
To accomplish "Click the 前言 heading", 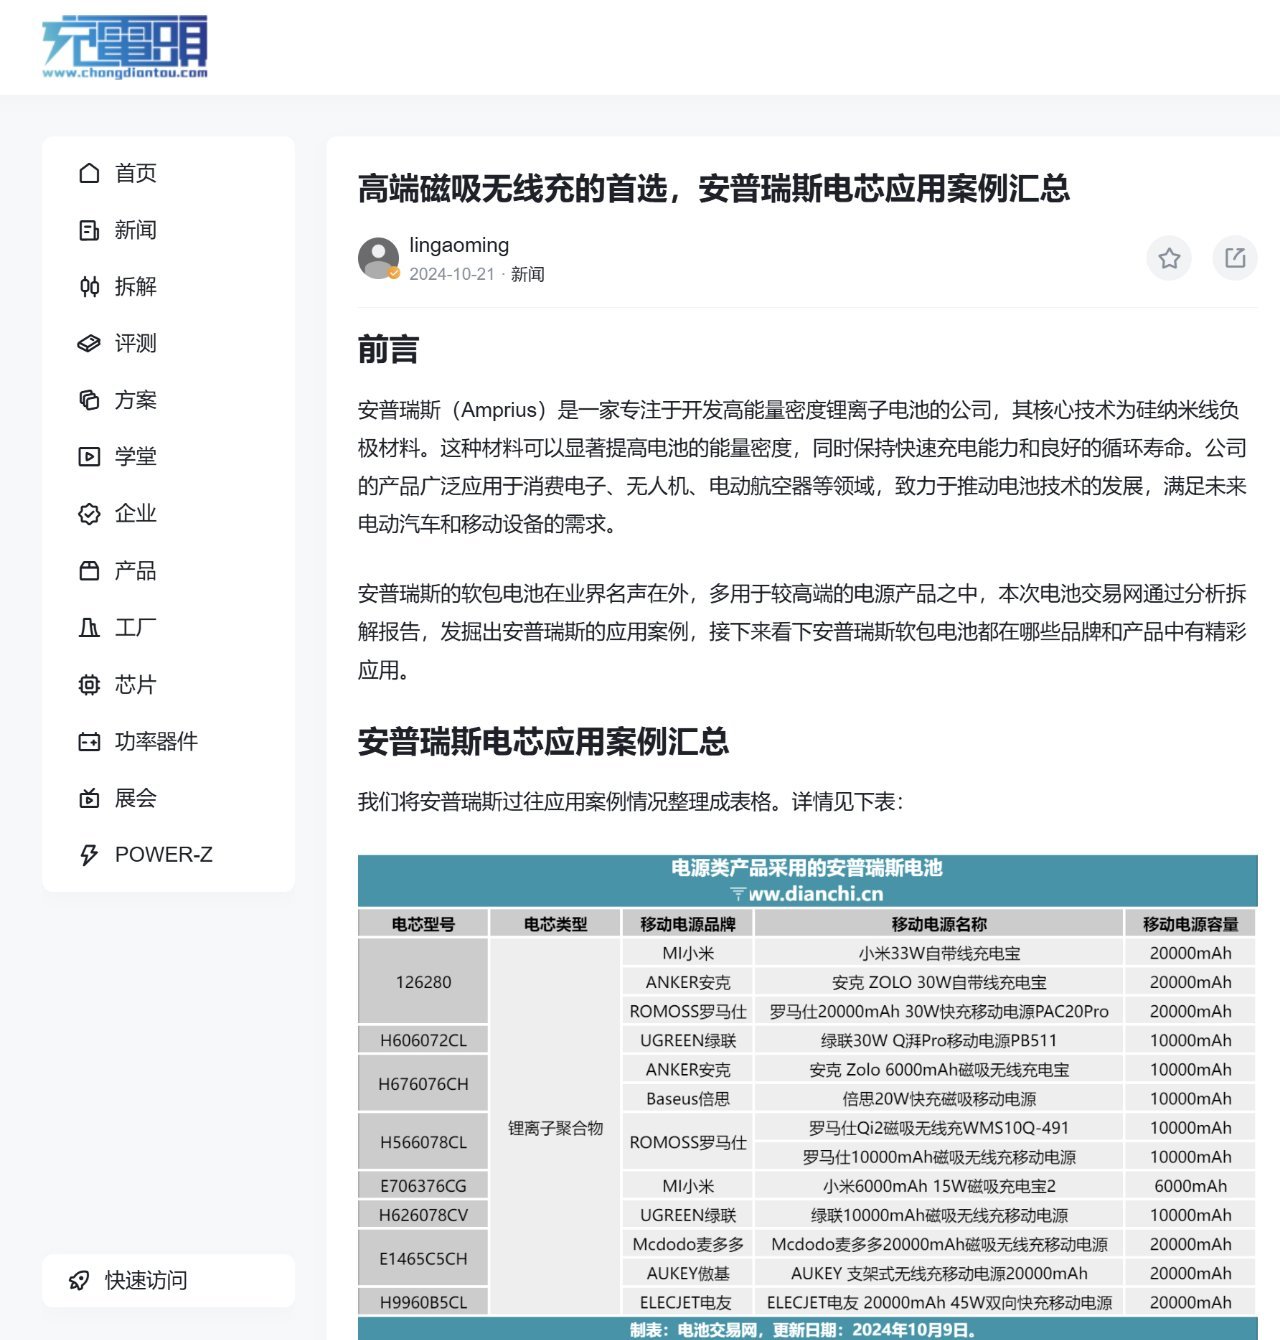I will (388, 350).
